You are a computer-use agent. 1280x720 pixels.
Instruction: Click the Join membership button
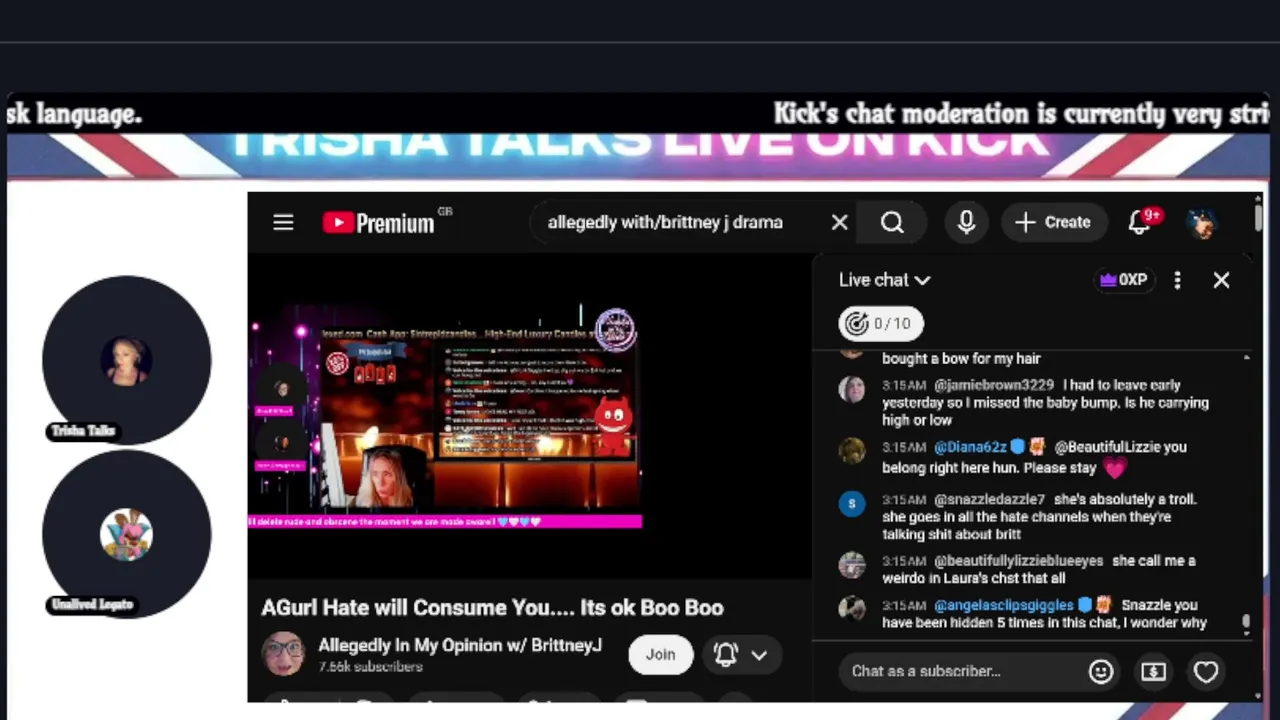[x=660, y=654]
